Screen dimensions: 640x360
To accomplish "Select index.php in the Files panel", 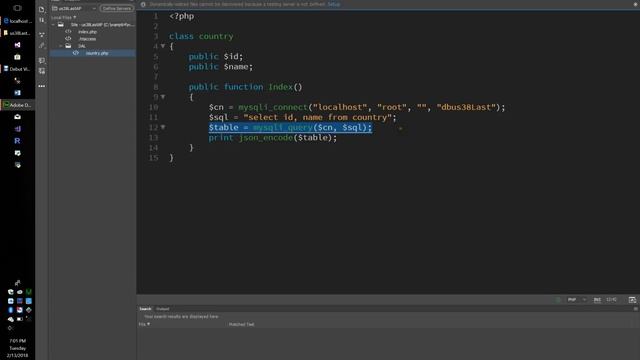I will pyautogui.click(x=87, y=32).
